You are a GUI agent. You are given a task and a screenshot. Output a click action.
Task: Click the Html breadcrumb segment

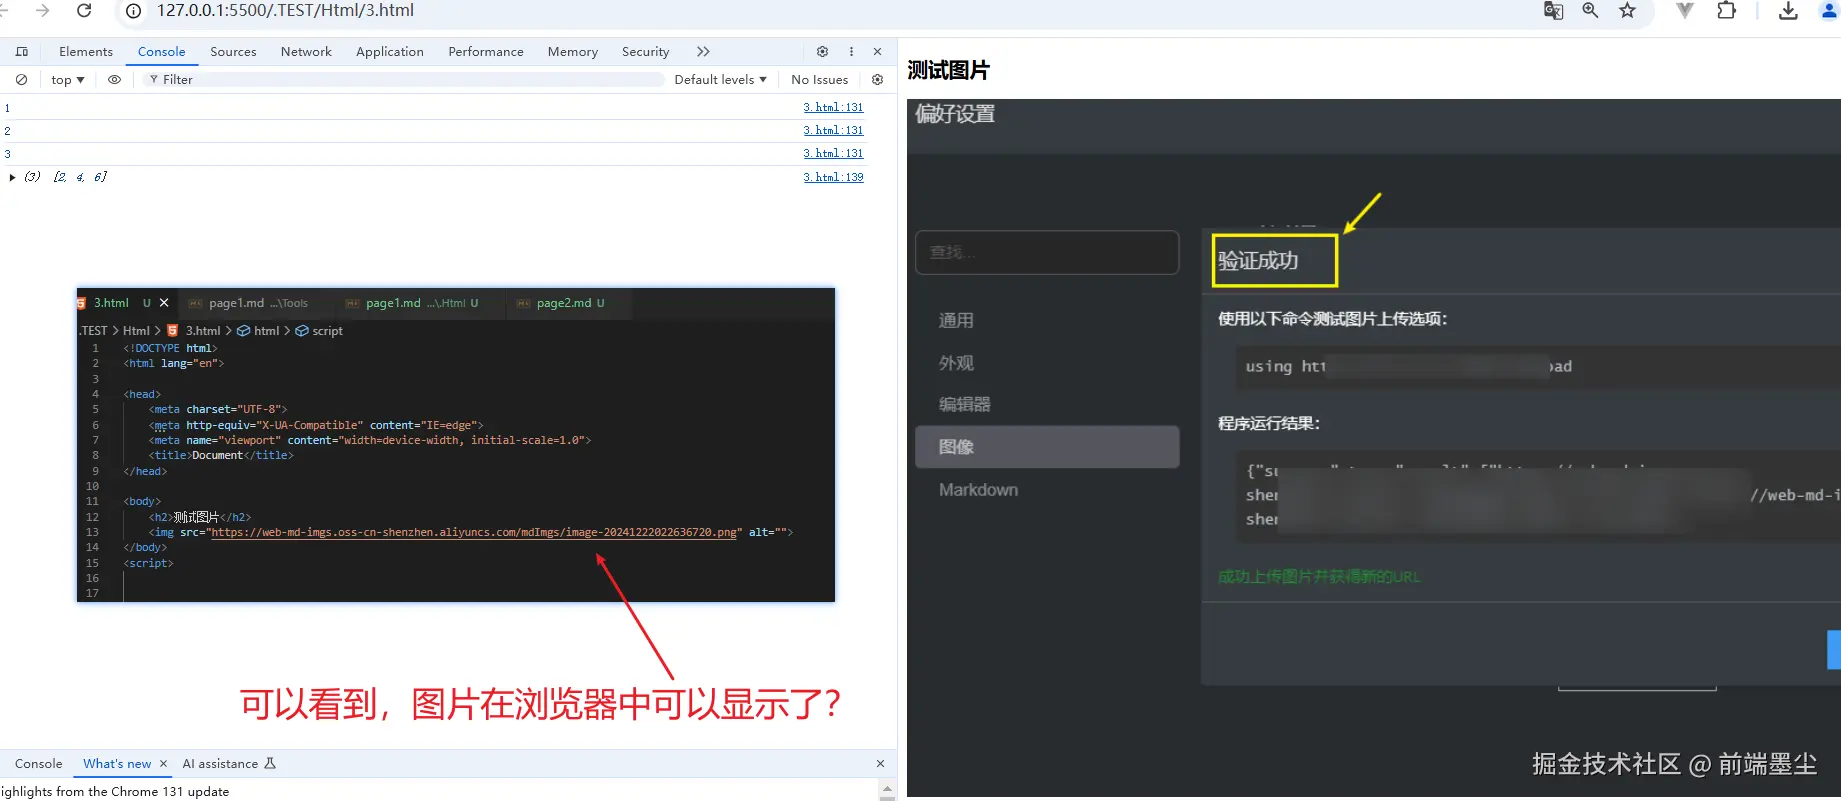click(x=136, y=331)
